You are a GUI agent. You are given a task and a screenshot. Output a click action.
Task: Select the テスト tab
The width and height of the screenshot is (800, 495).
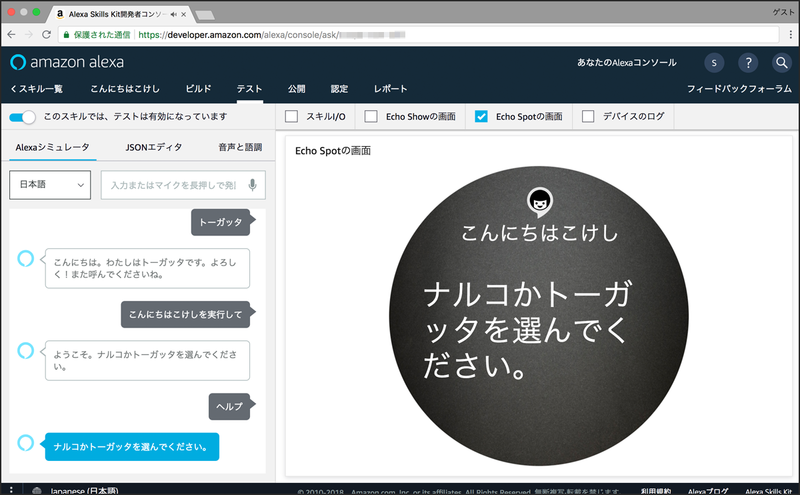point(249,89)
